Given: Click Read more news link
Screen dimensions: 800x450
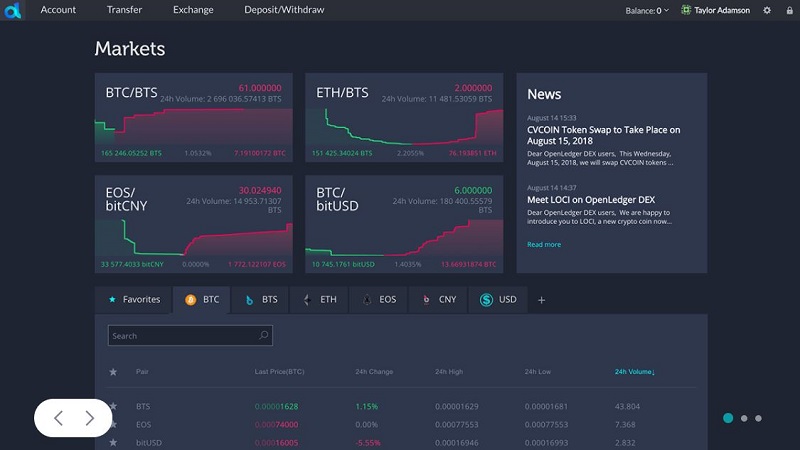Looking at the screenshot, I should point(544,244).
